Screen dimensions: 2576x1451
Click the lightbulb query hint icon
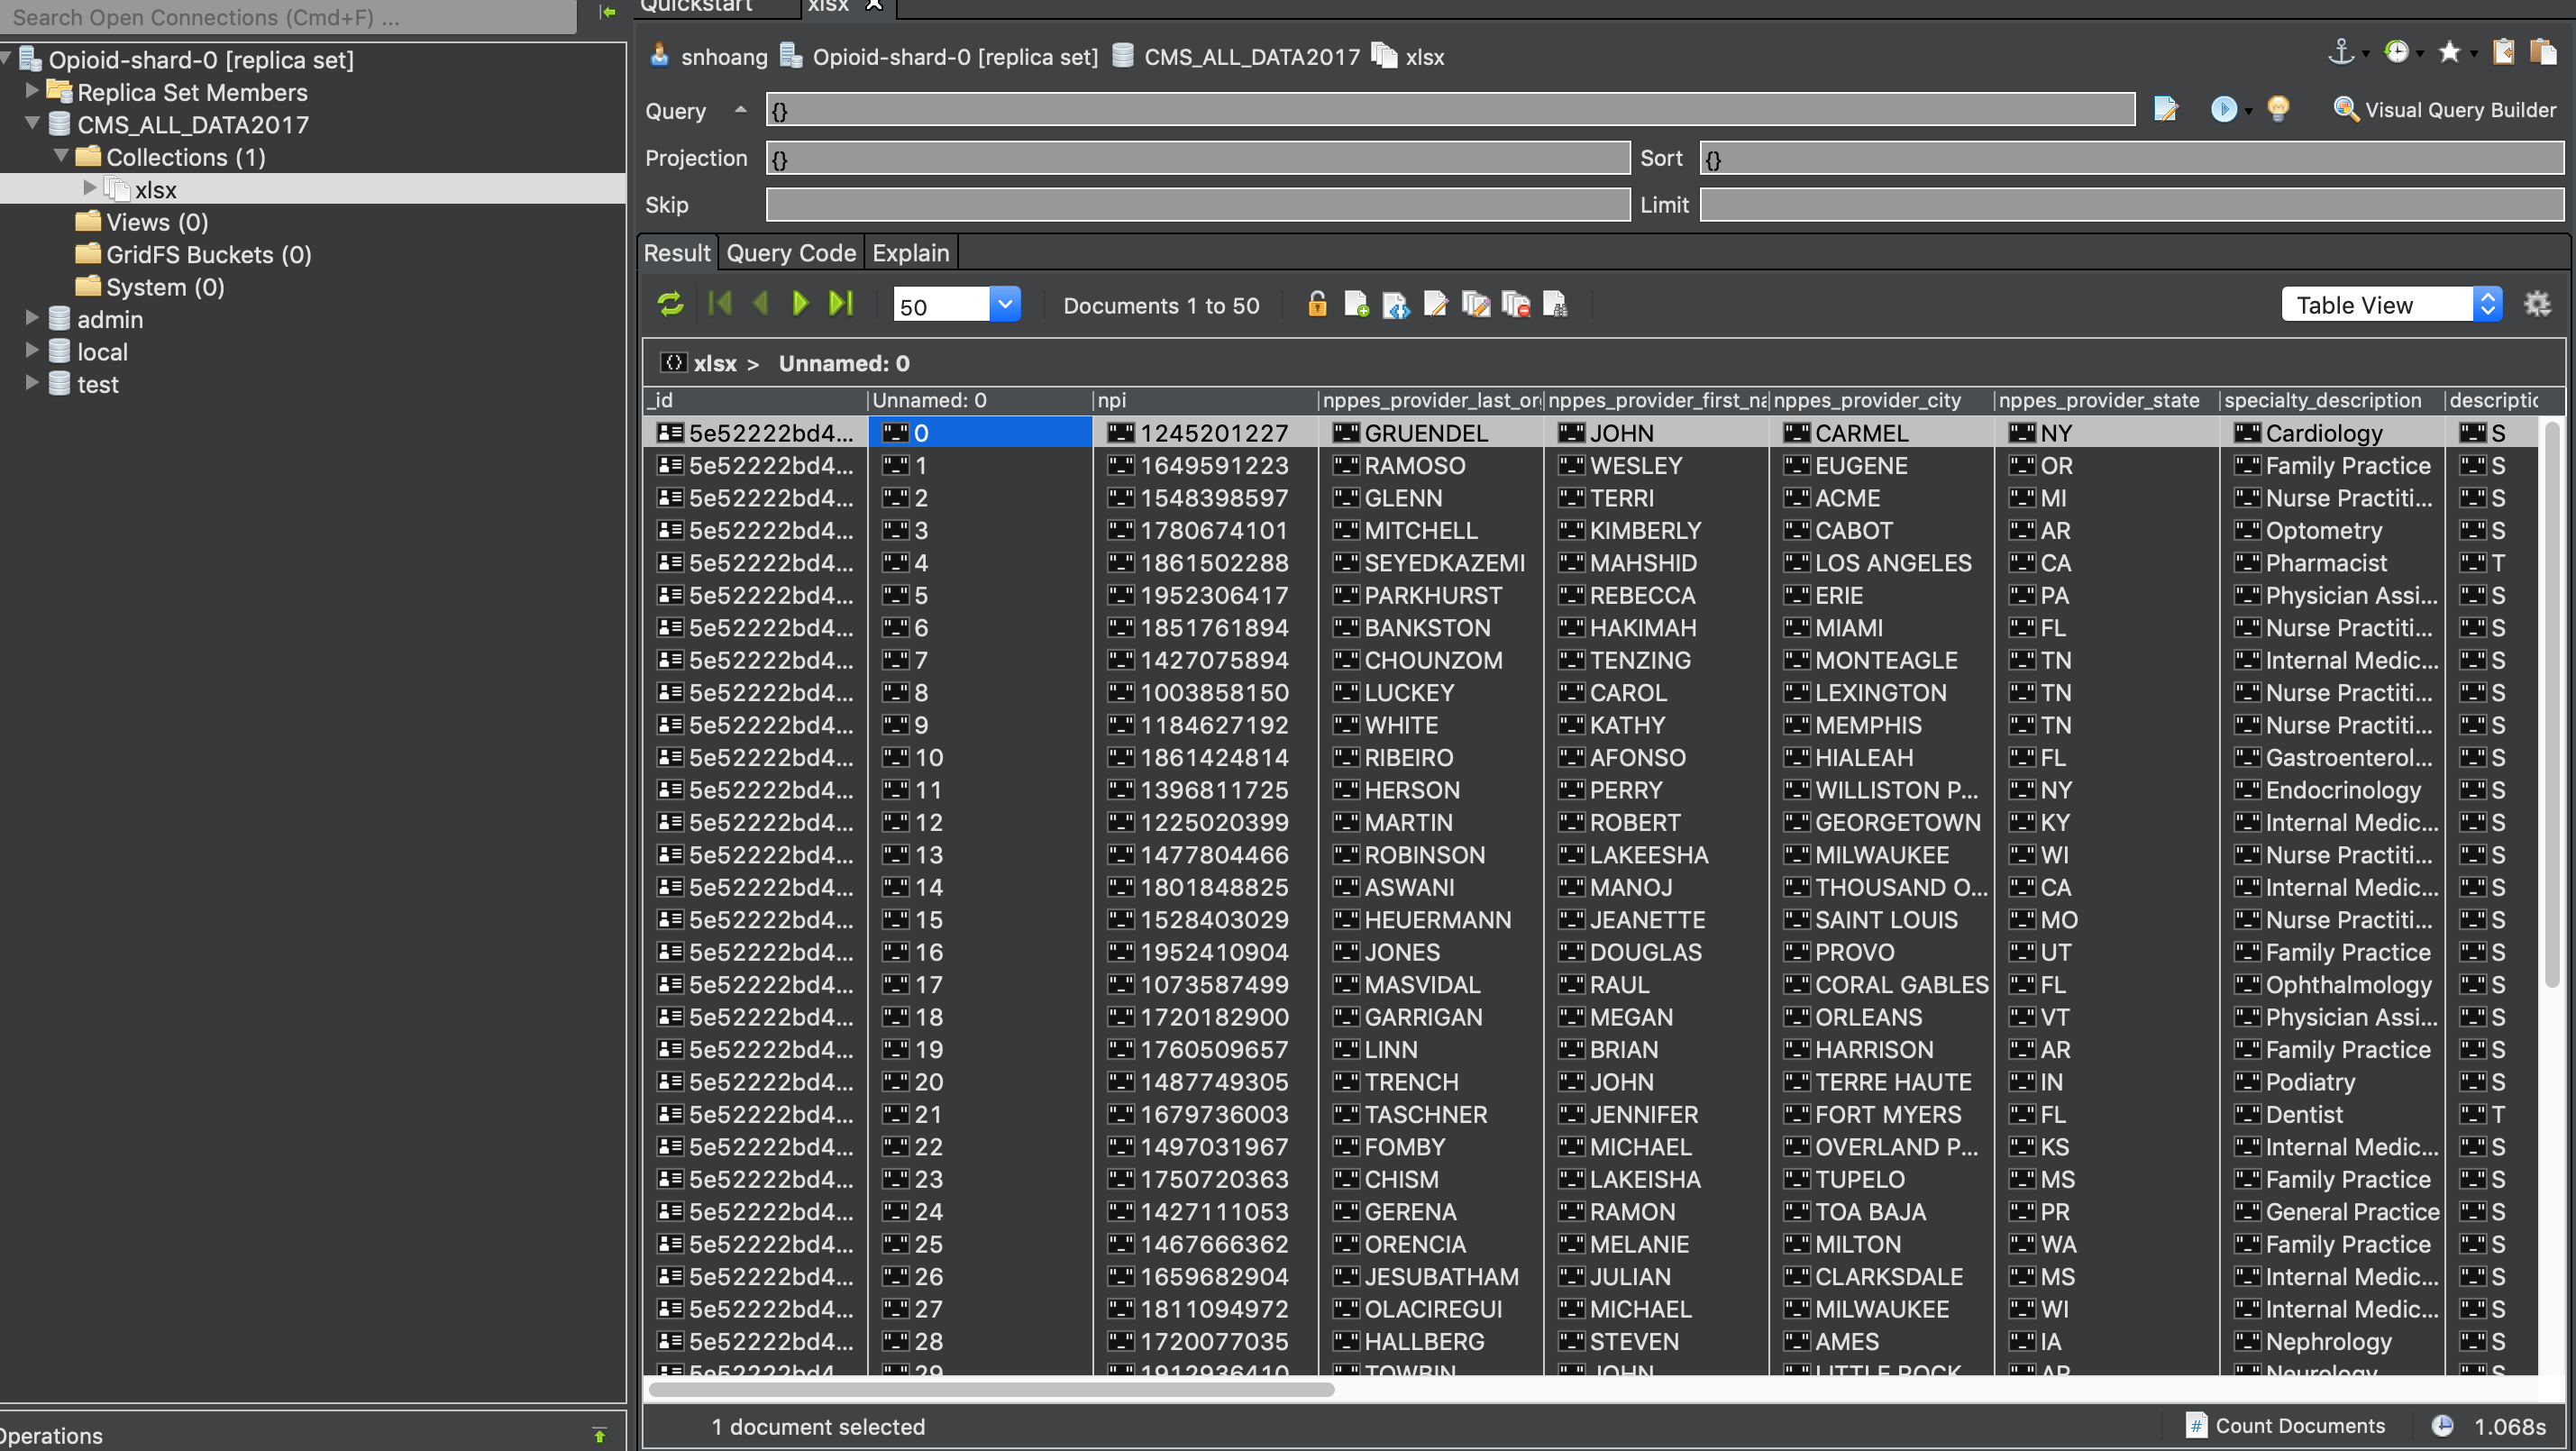point(2279,109)
